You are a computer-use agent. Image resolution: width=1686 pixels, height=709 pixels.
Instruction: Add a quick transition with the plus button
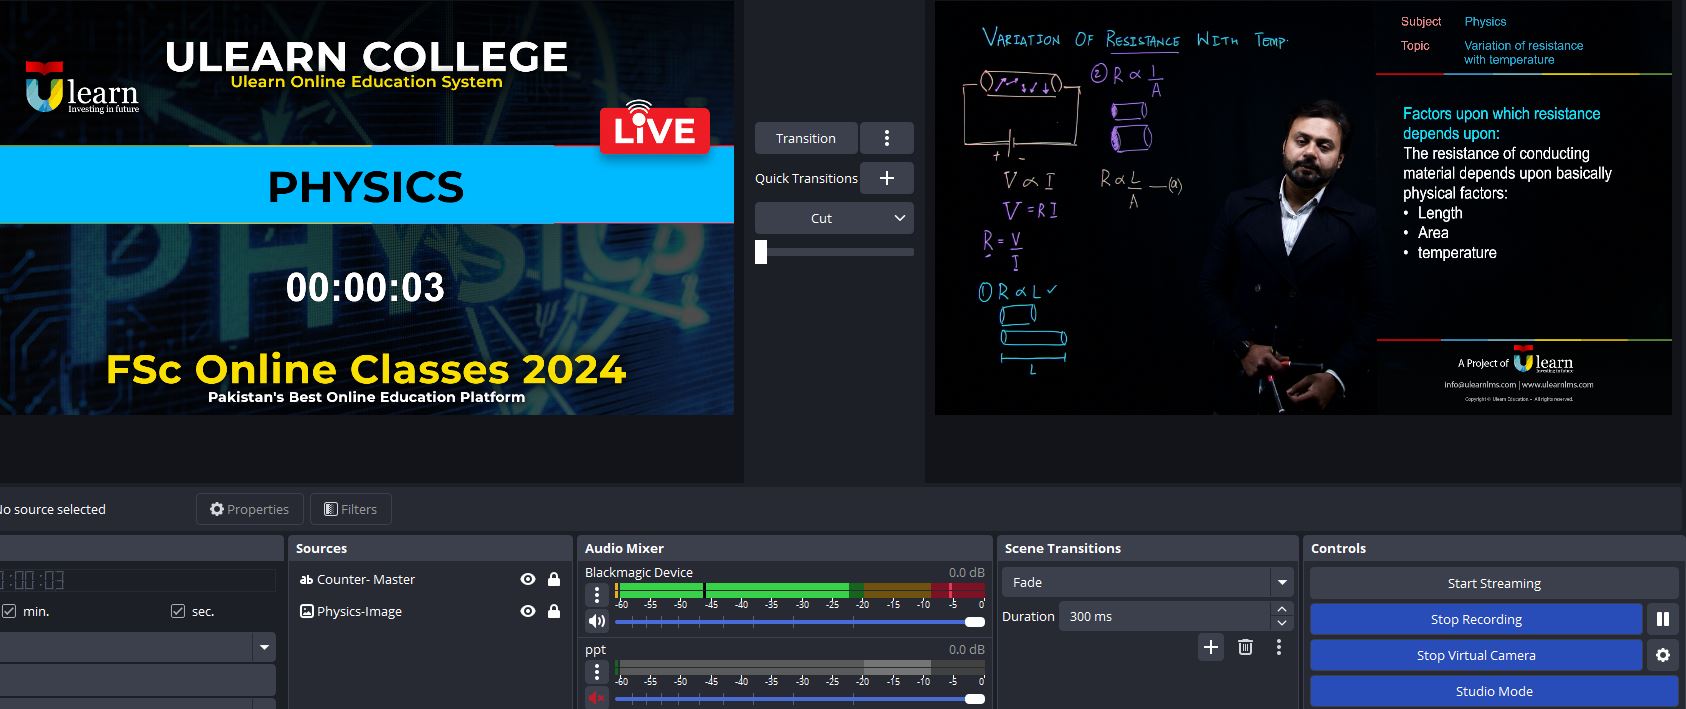pos(886,178)
